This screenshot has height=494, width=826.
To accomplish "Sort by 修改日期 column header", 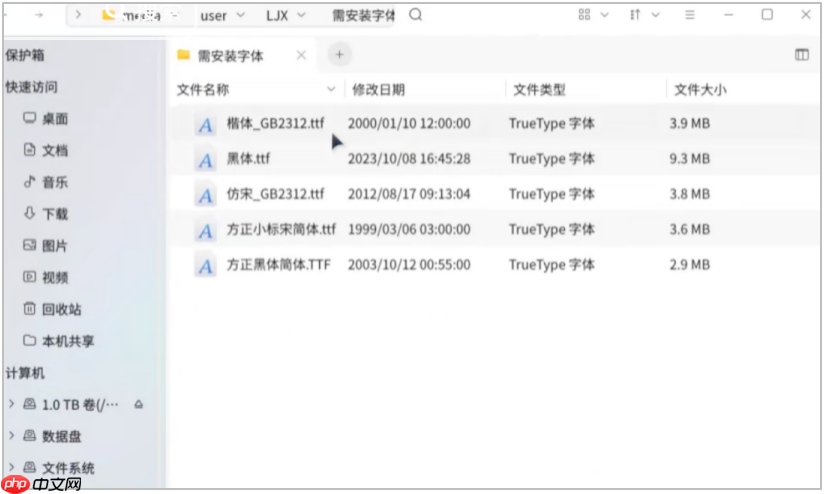I will [378, 90].
